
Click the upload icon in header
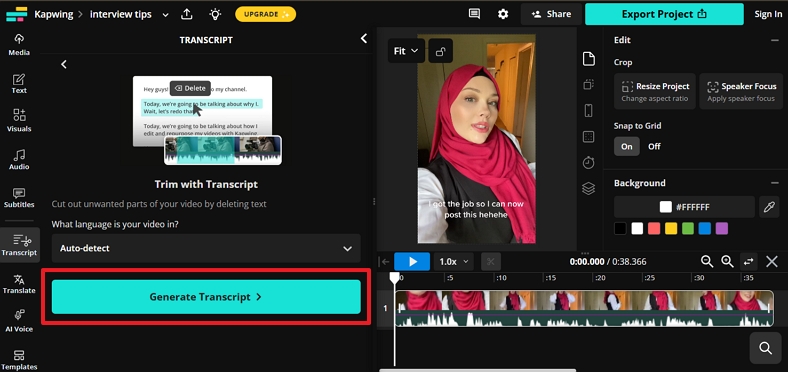pos(187,14)
